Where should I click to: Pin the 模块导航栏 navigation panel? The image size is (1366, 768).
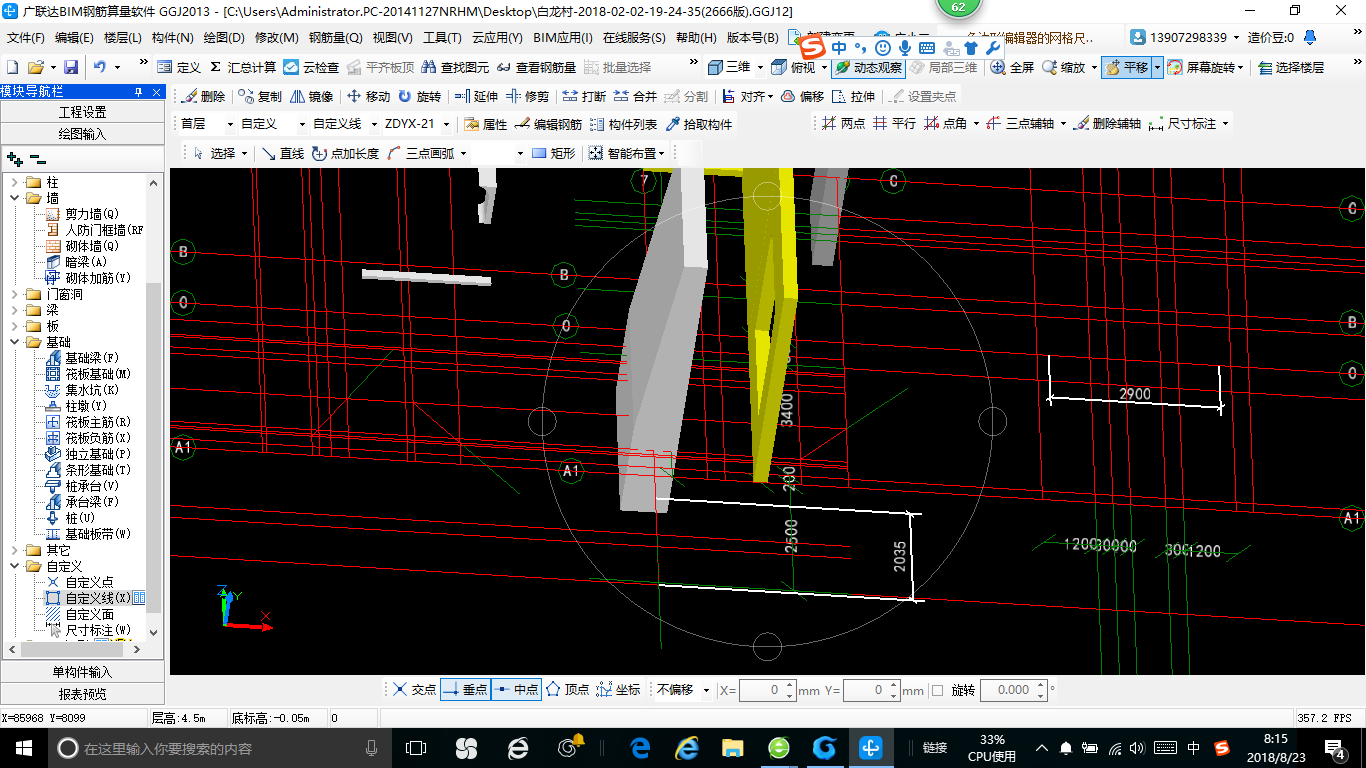[x=139, y=92]
